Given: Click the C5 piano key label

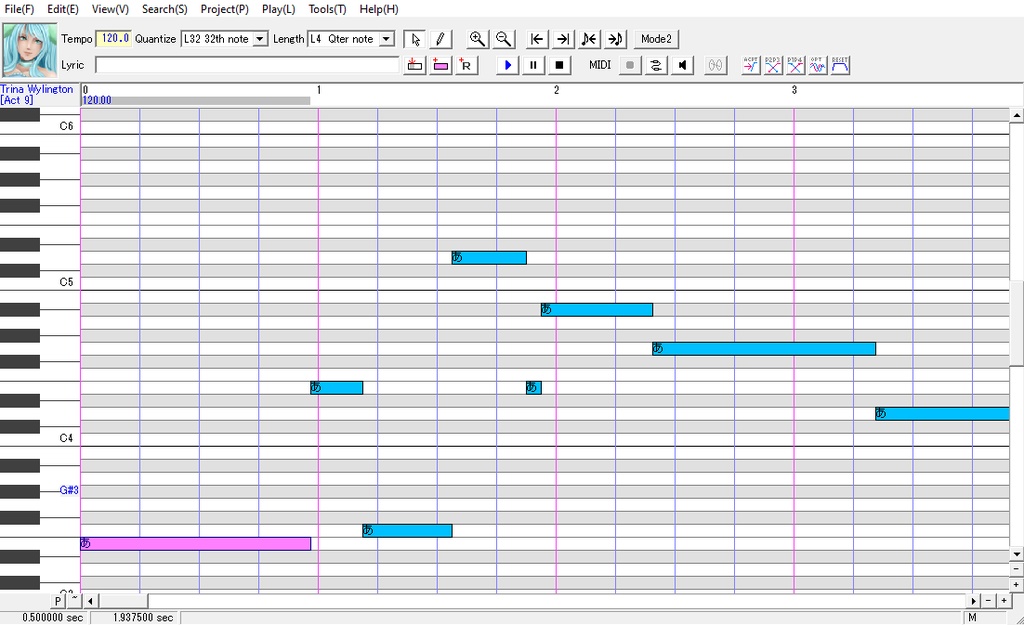Looking at the screenshot, I should (66, 282).
